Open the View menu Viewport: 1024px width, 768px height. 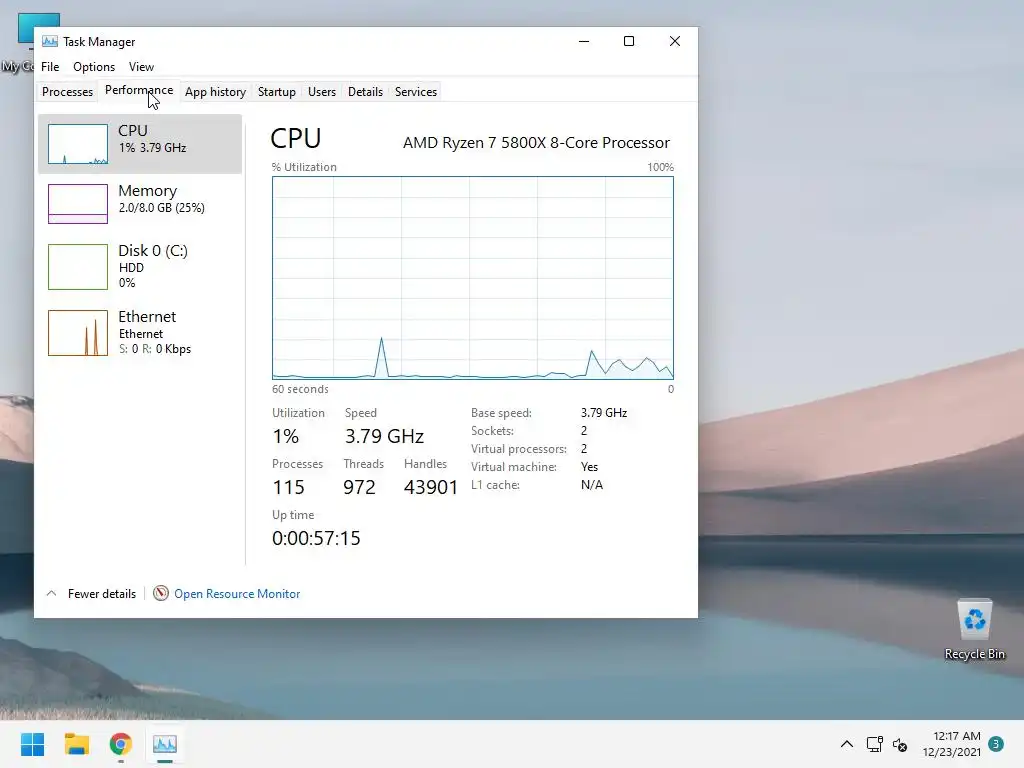pos(141,67)
